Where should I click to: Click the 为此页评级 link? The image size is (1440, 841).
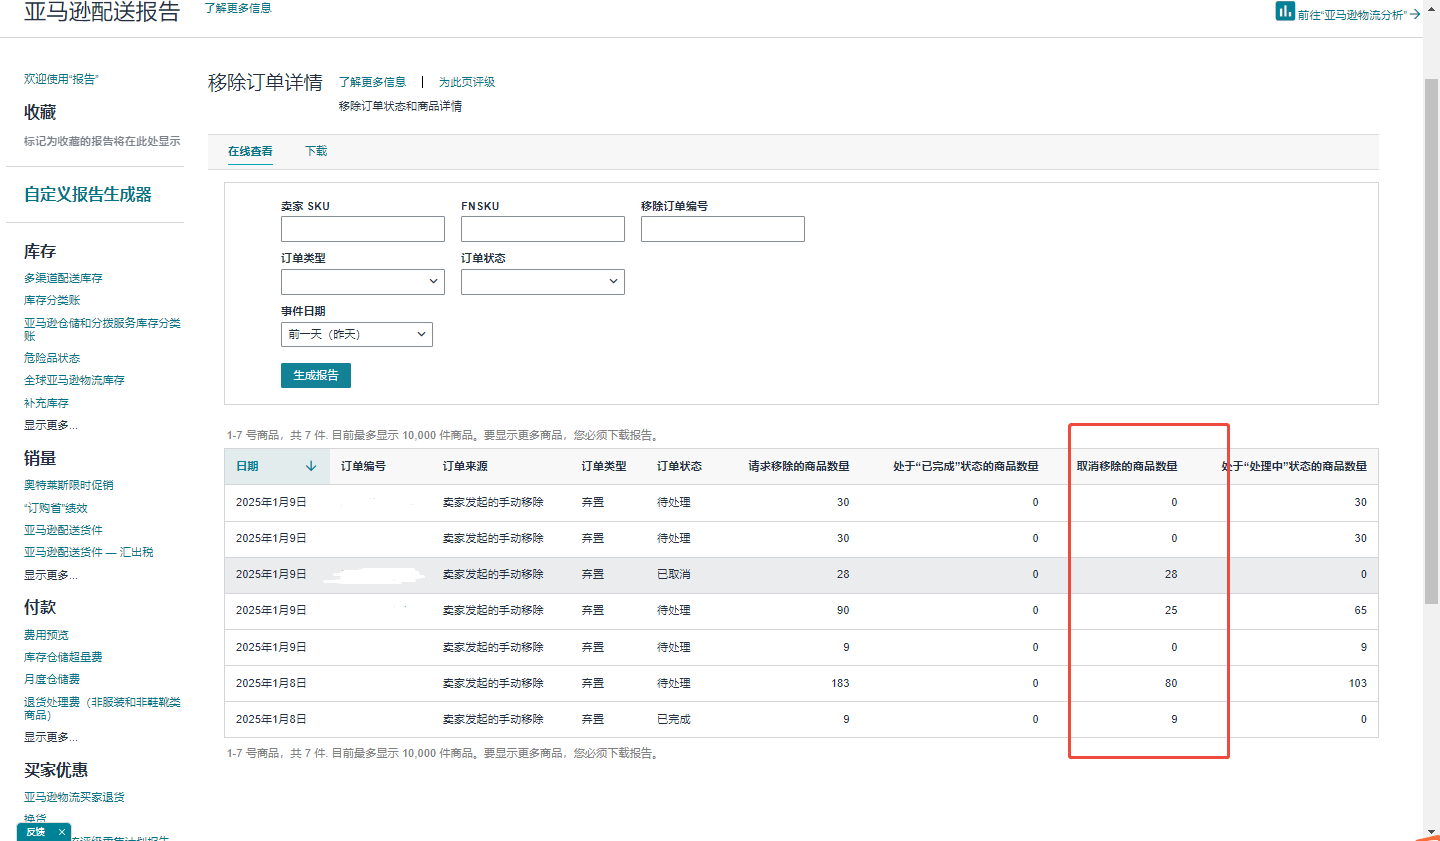[467, 82]
